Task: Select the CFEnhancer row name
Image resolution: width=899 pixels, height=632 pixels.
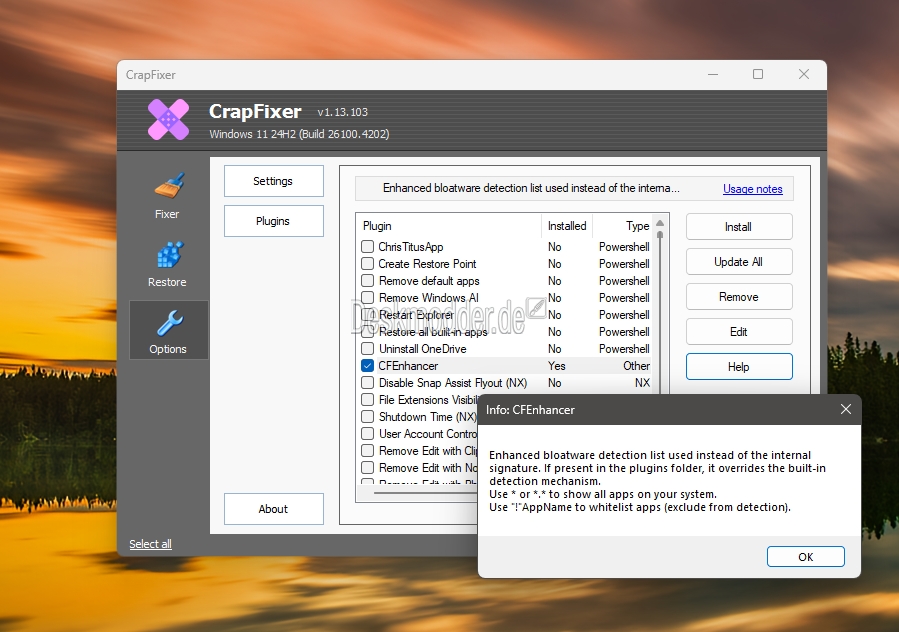Action: coord(408,366)
